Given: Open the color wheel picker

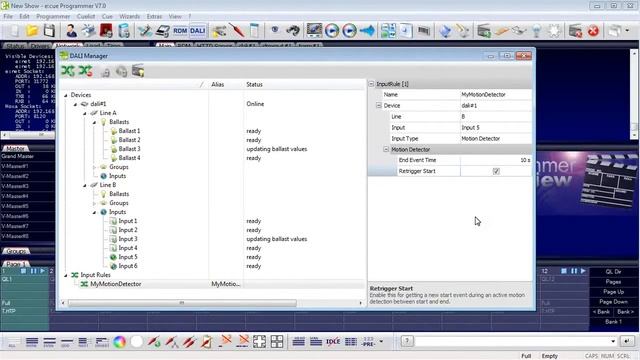Looking at the screenshot, I should [120, 342].
